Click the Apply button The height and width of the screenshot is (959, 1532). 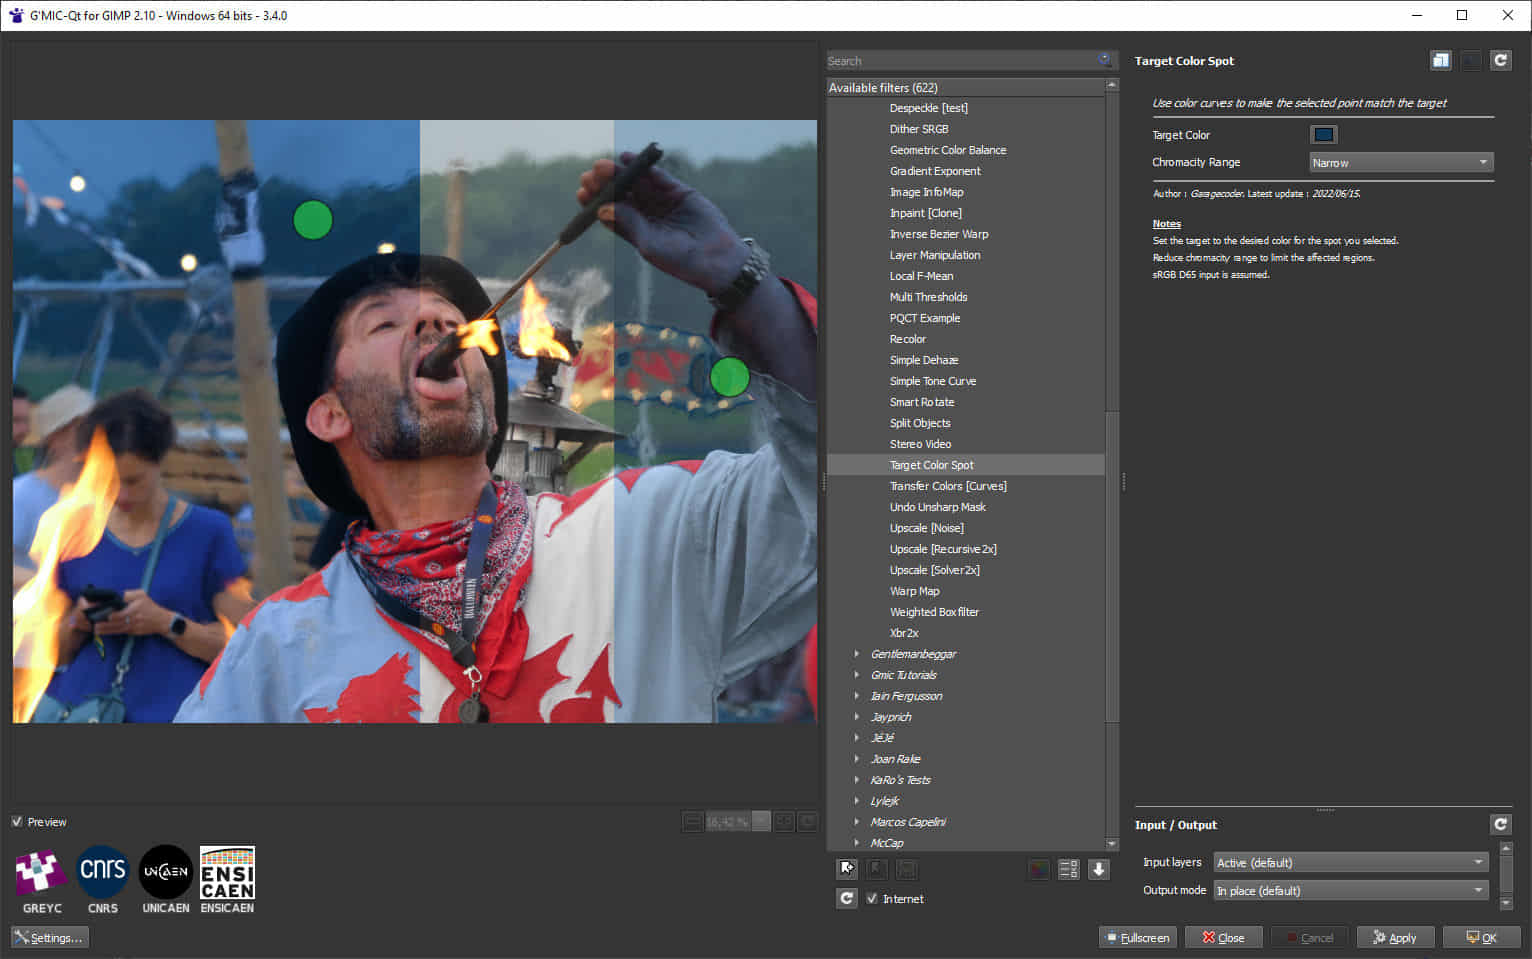click(x=1395, y=937)
